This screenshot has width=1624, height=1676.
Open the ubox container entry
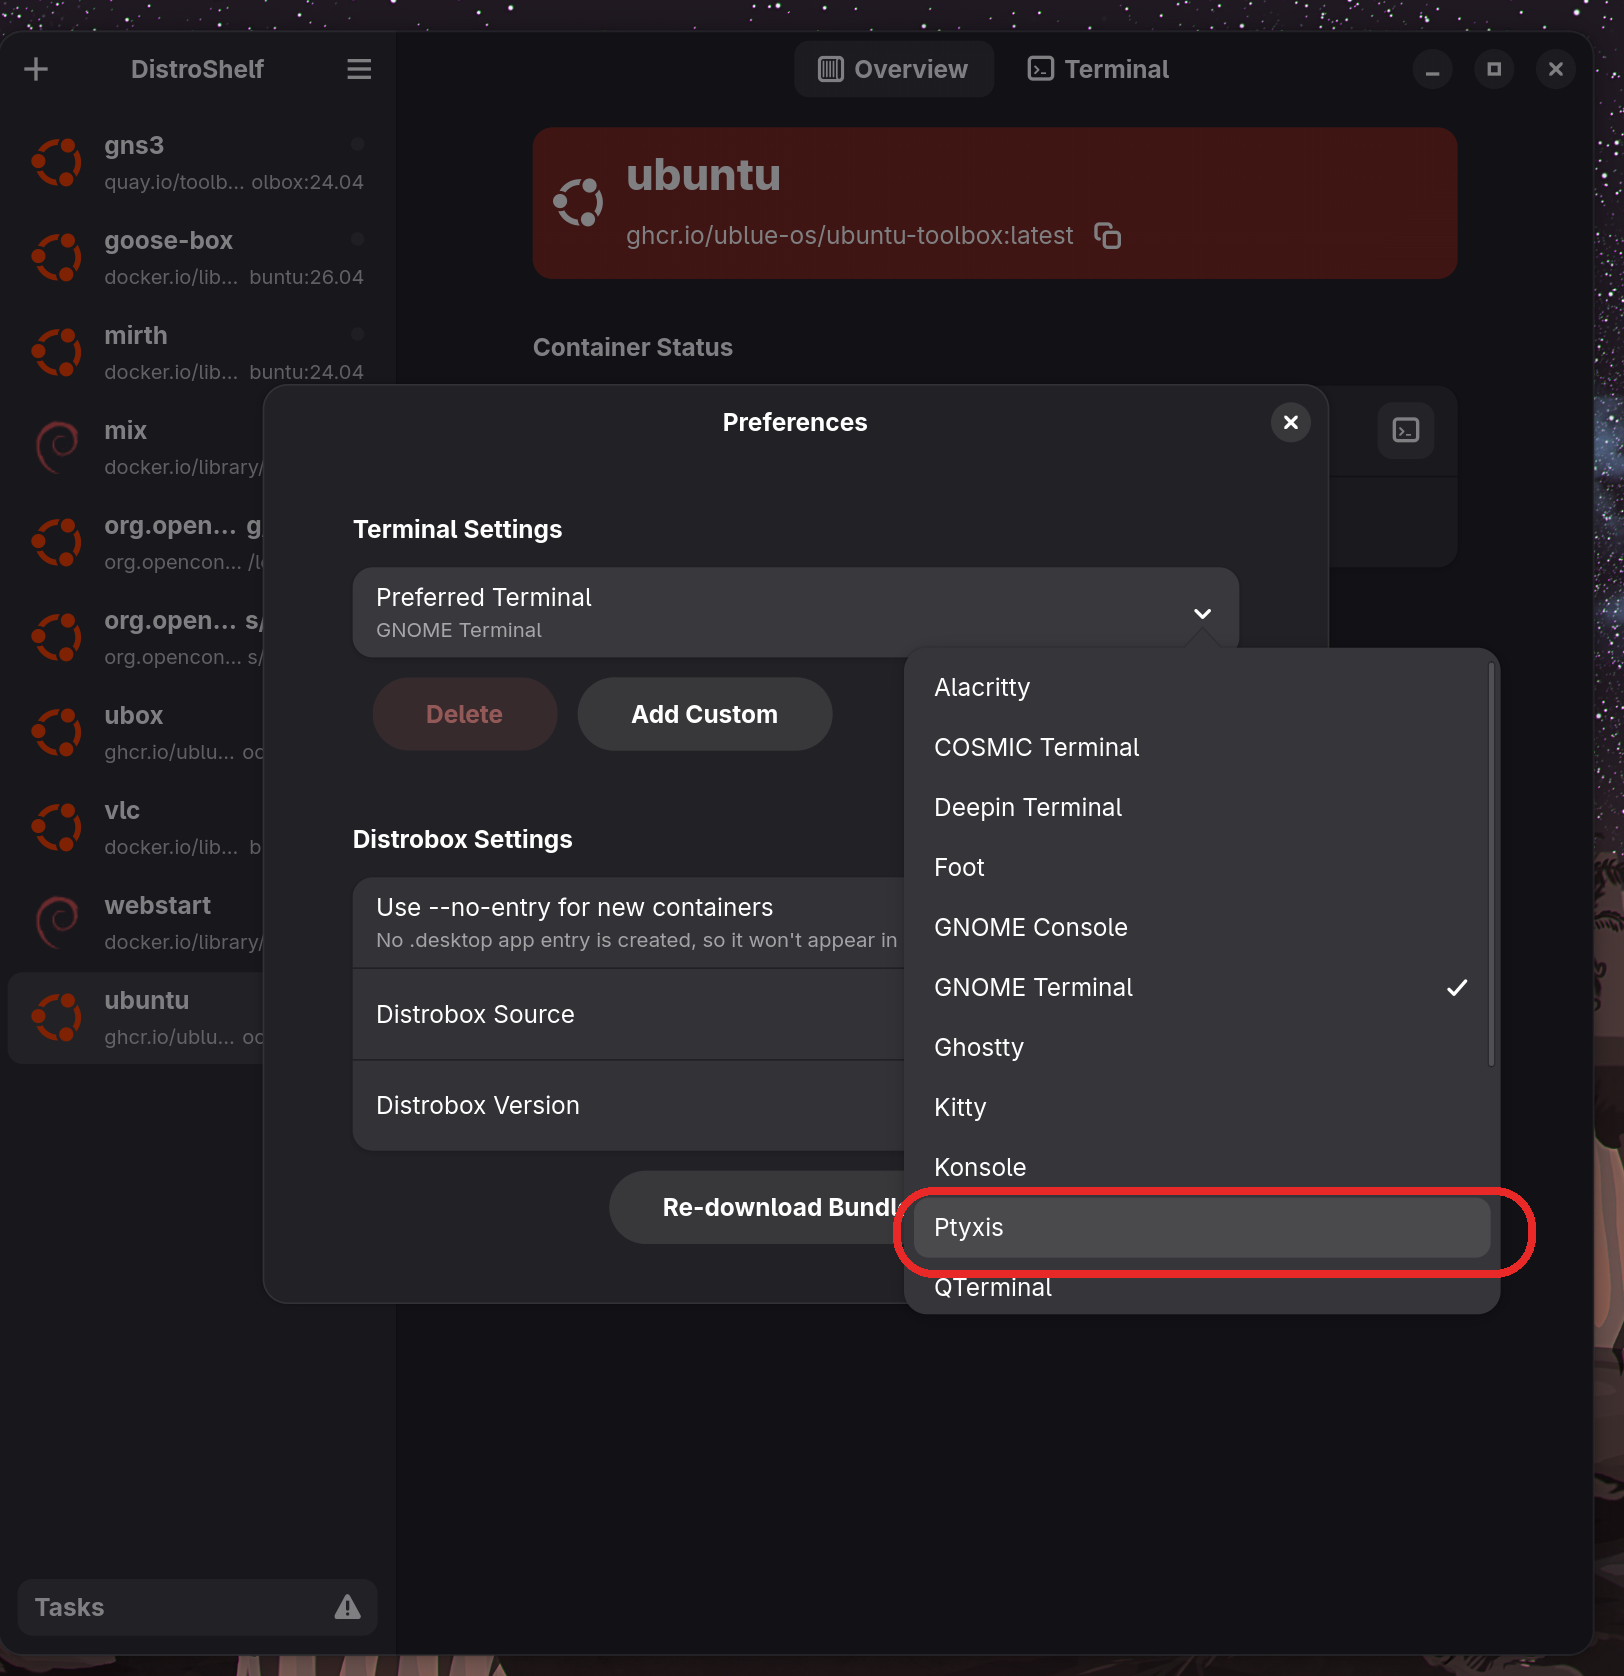point(136,732)
